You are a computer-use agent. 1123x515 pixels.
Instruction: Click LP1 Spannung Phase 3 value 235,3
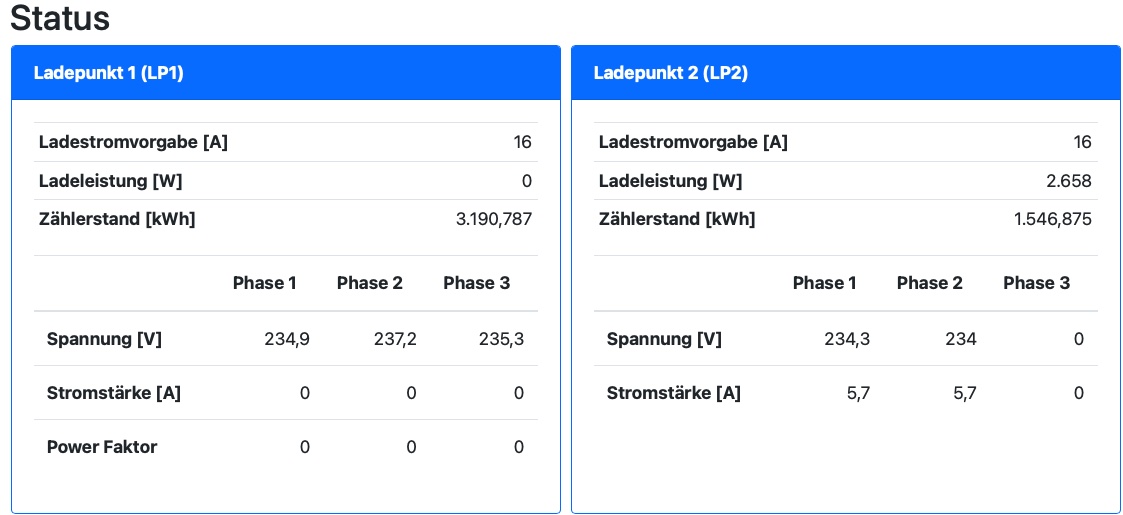(x=501, y=339)
